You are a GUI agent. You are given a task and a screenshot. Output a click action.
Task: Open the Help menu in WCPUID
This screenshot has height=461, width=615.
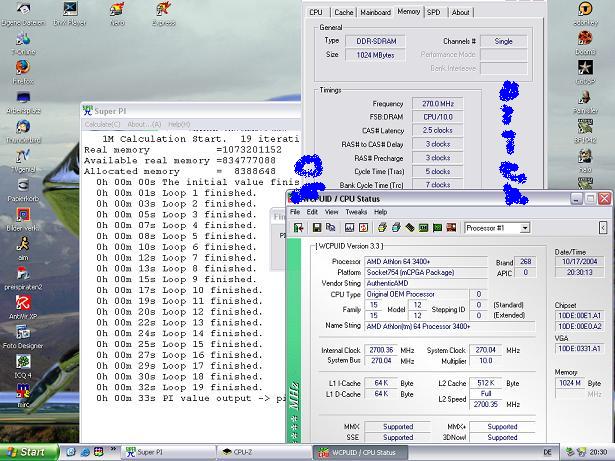pos(380,212)
